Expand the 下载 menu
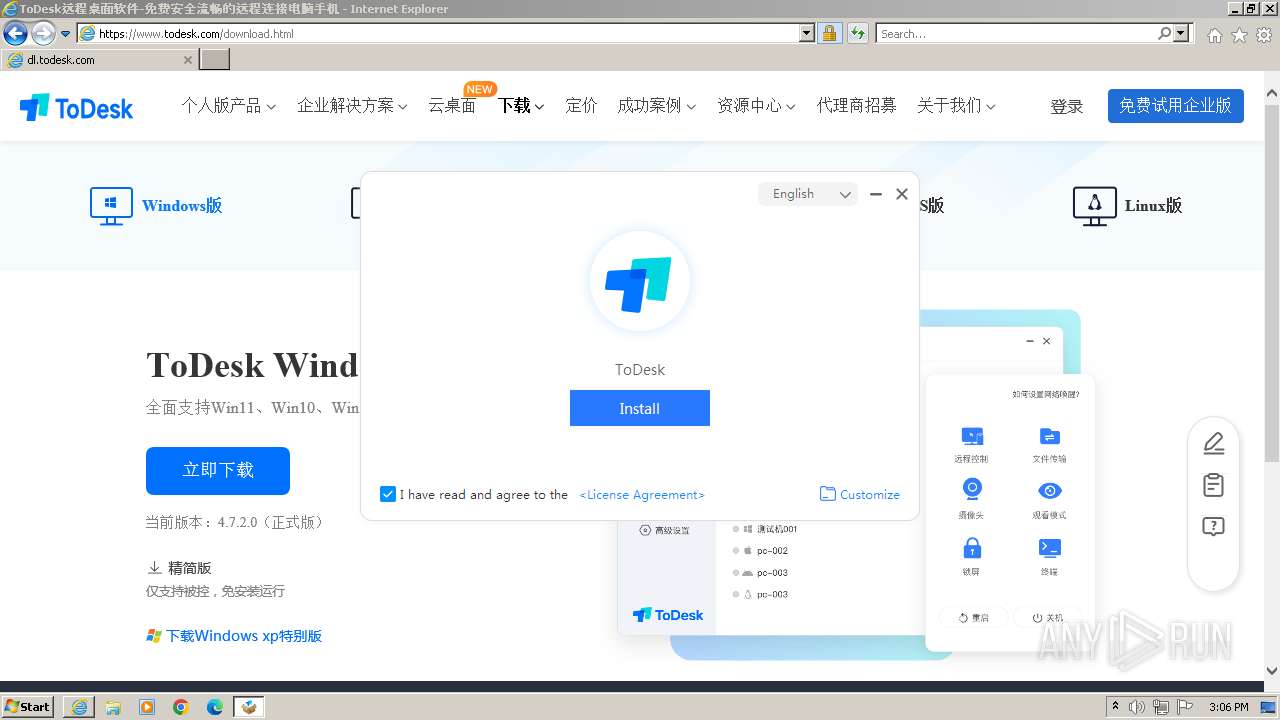 click(x=521, y=105)
